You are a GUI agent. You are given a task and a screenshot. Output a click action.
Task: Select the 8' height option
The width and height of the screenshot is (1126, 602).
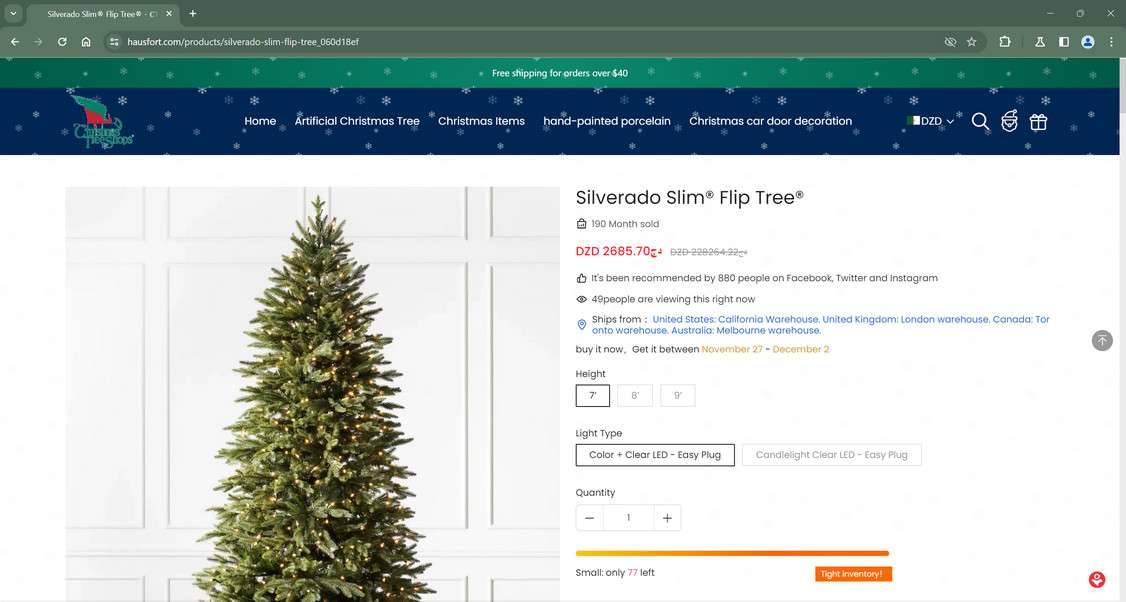pos(635,396)
